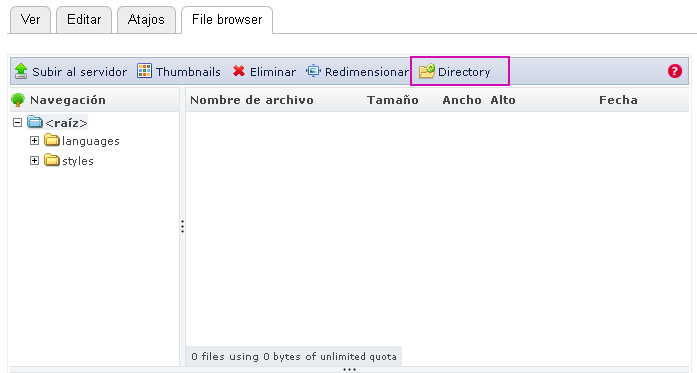
Task: Click the green upload arrow icon
Action: 21,71
